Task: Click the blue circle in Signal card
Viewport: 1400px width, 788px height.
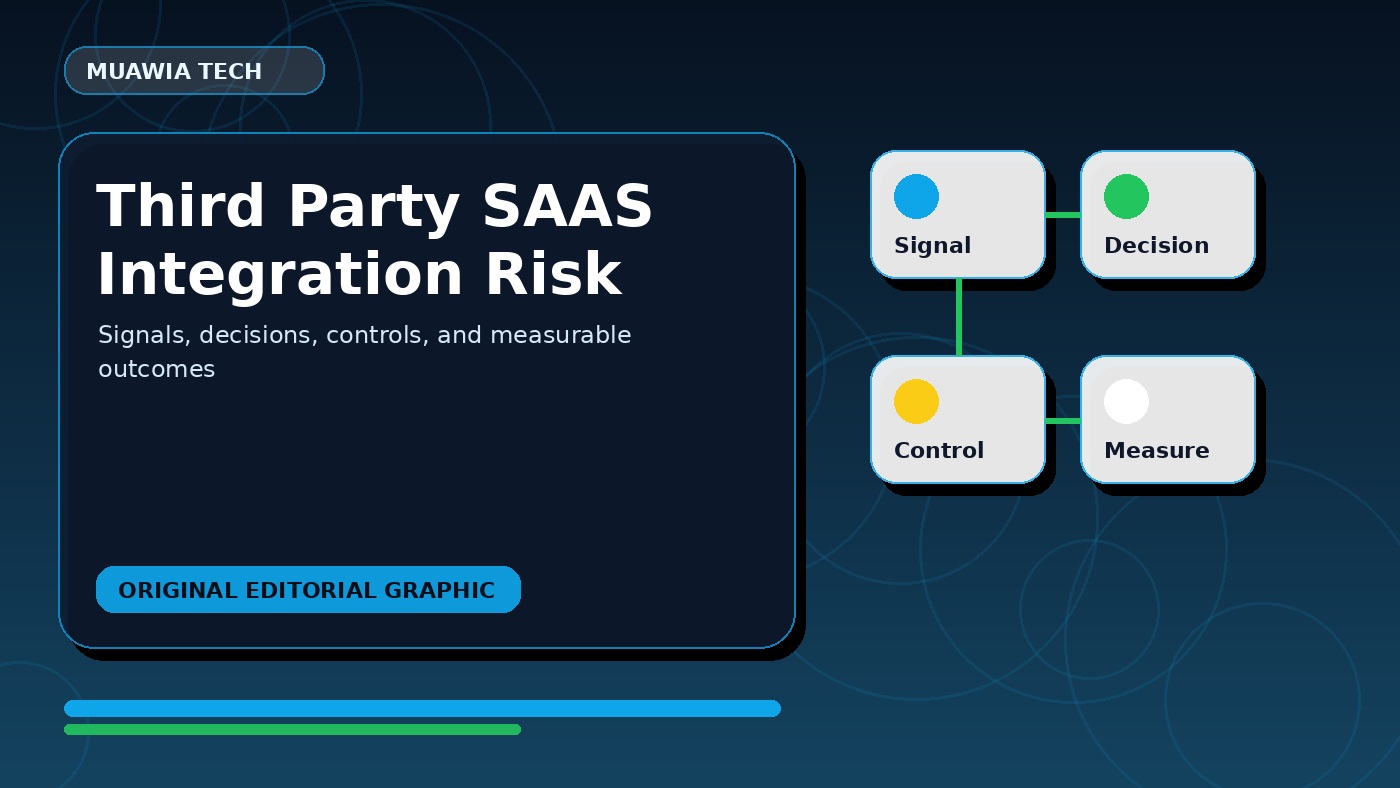Action: 916,196
